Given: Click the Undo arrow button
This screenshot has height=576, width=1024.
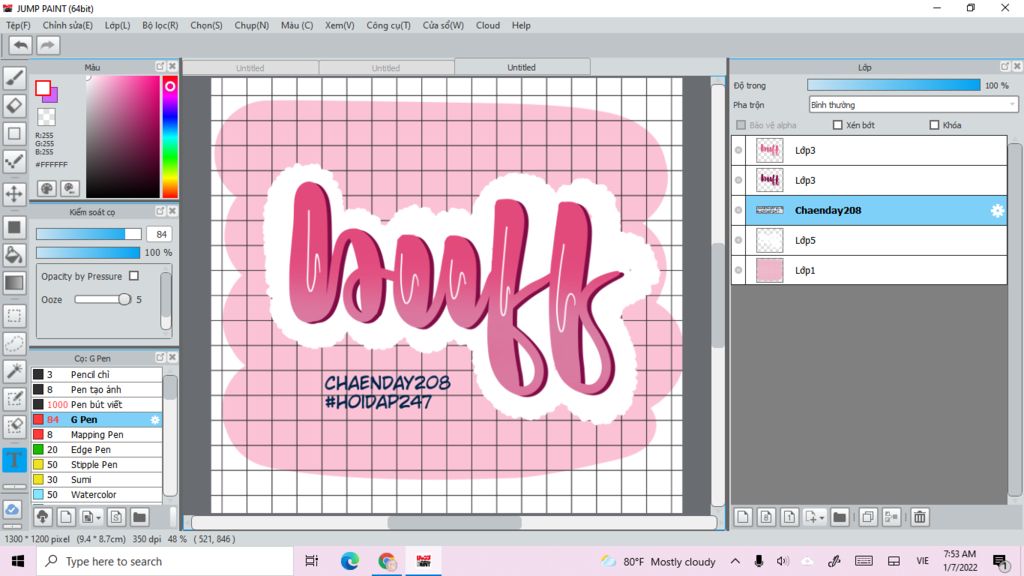Looking at the screenshot, I should pos(20,45).
